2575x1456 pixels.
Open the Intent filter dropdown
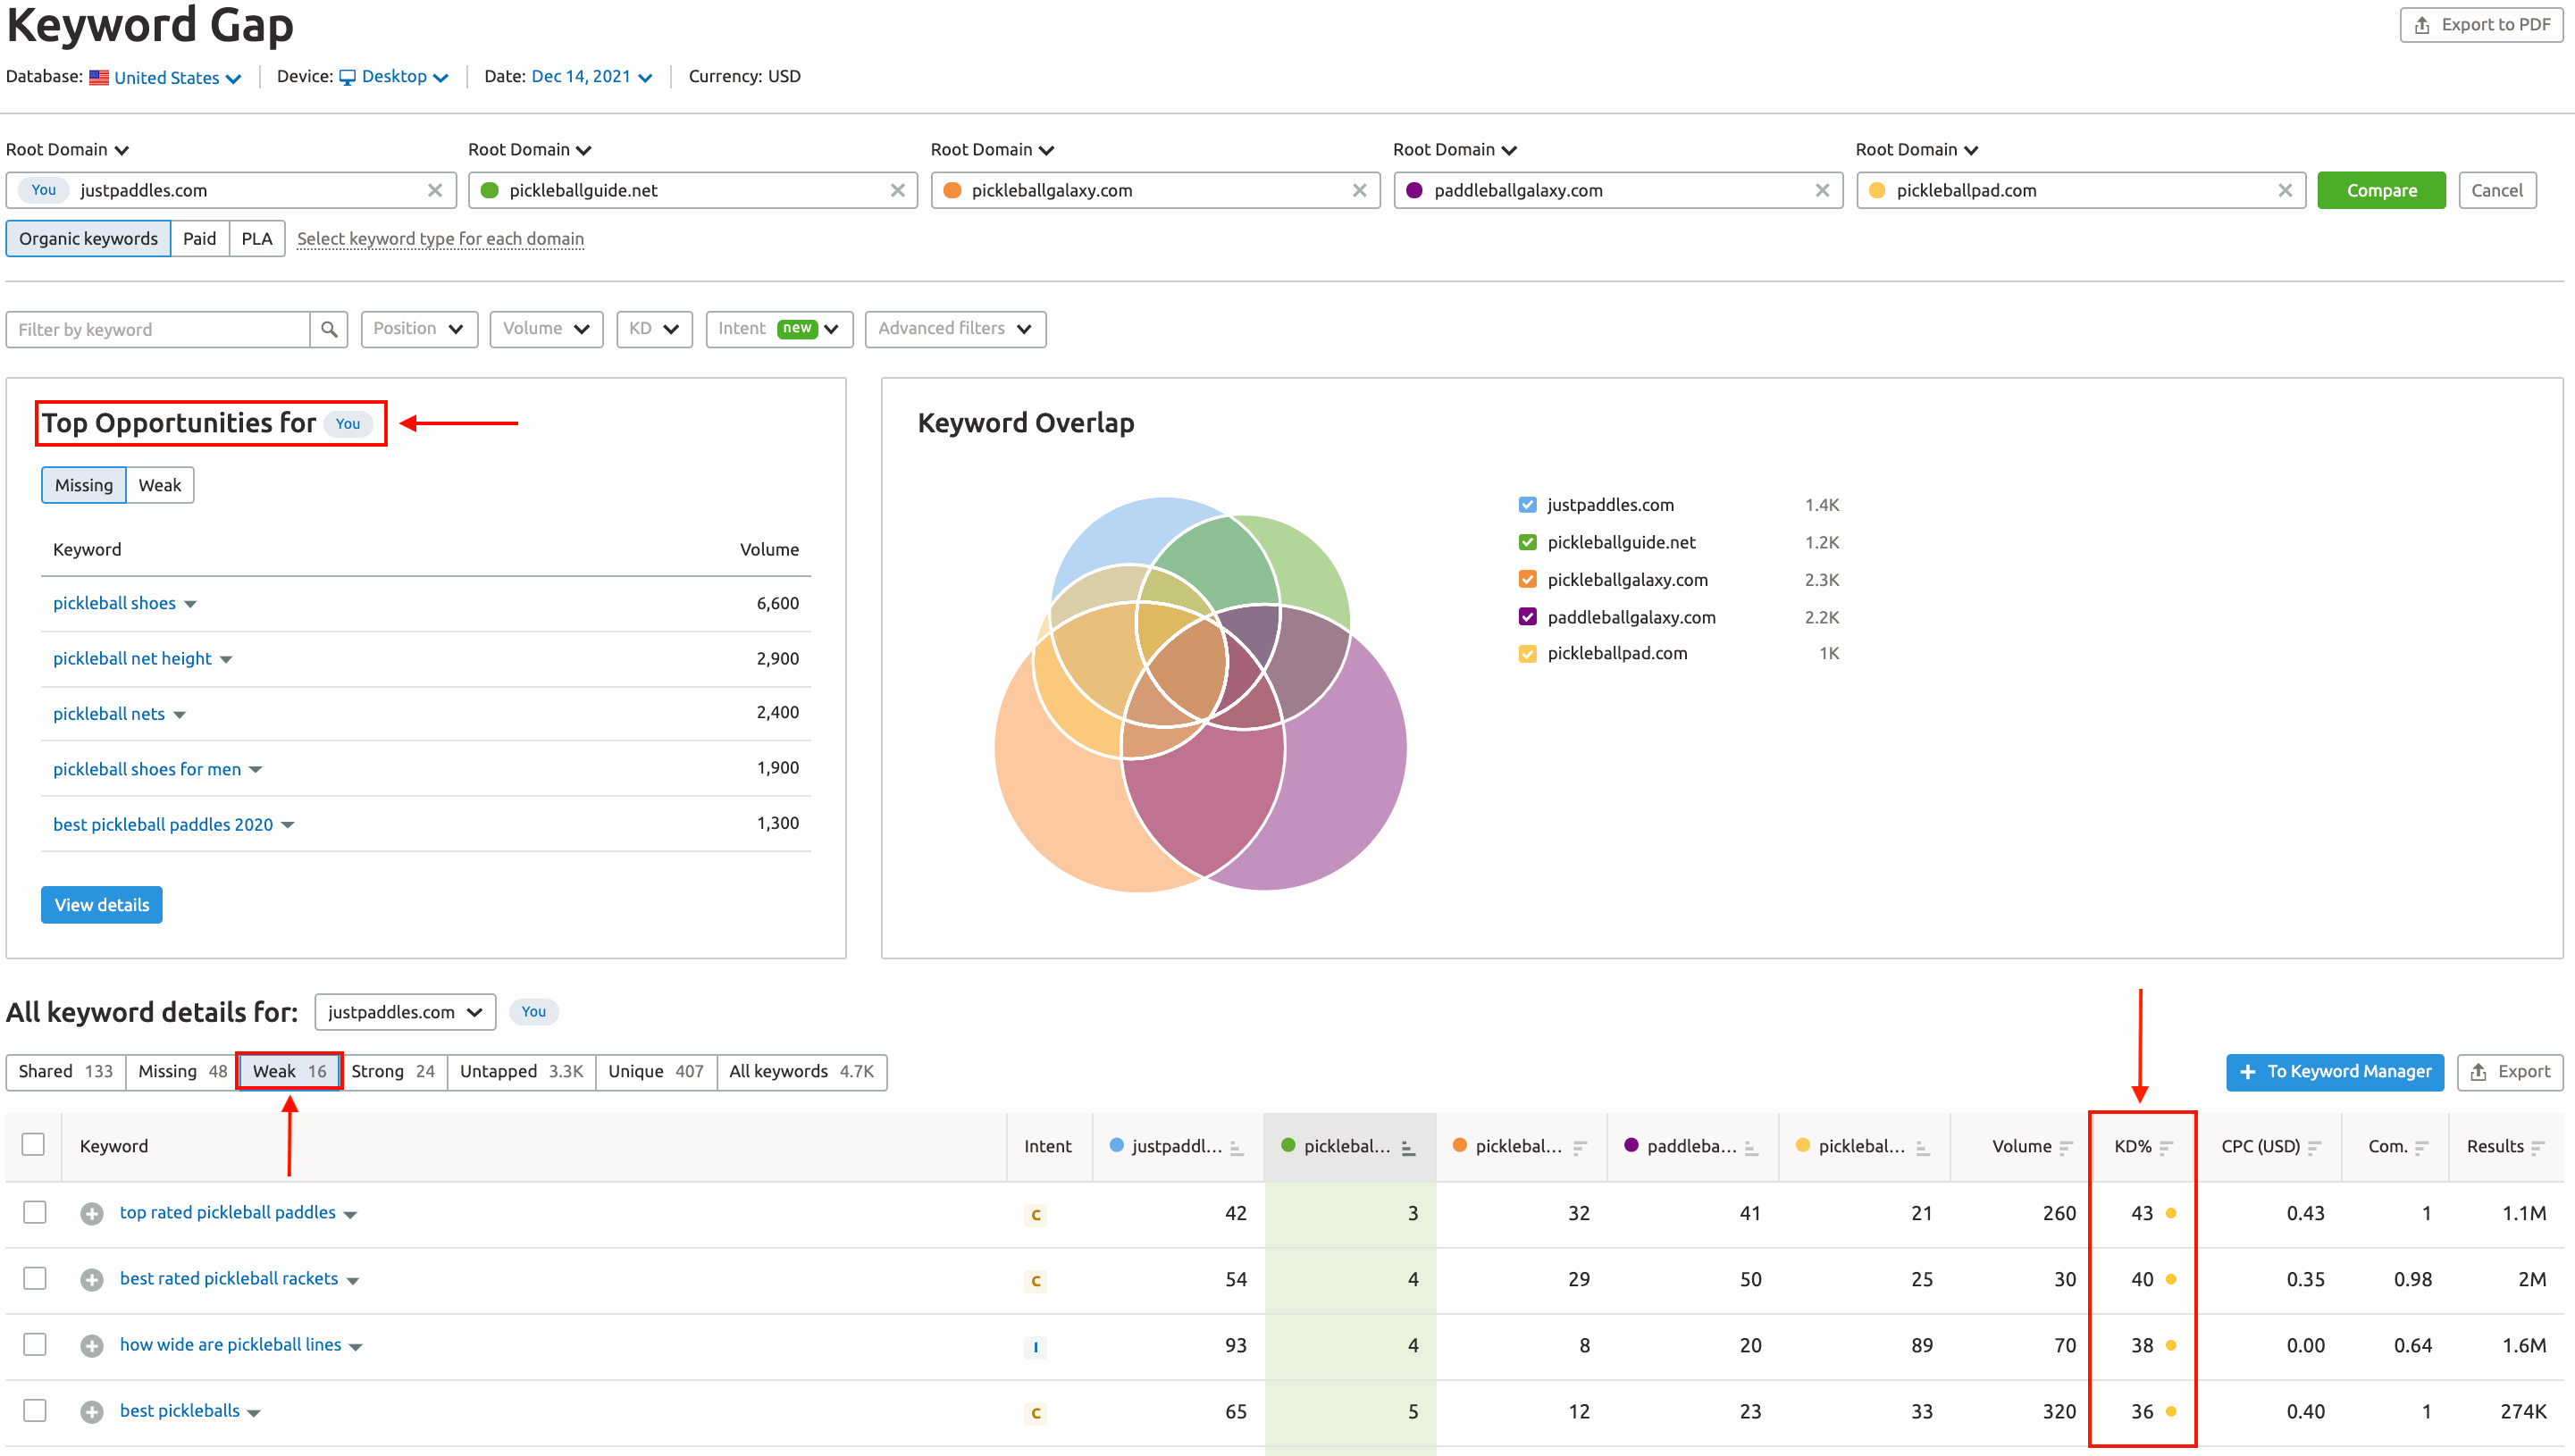(x=779, y=329)
